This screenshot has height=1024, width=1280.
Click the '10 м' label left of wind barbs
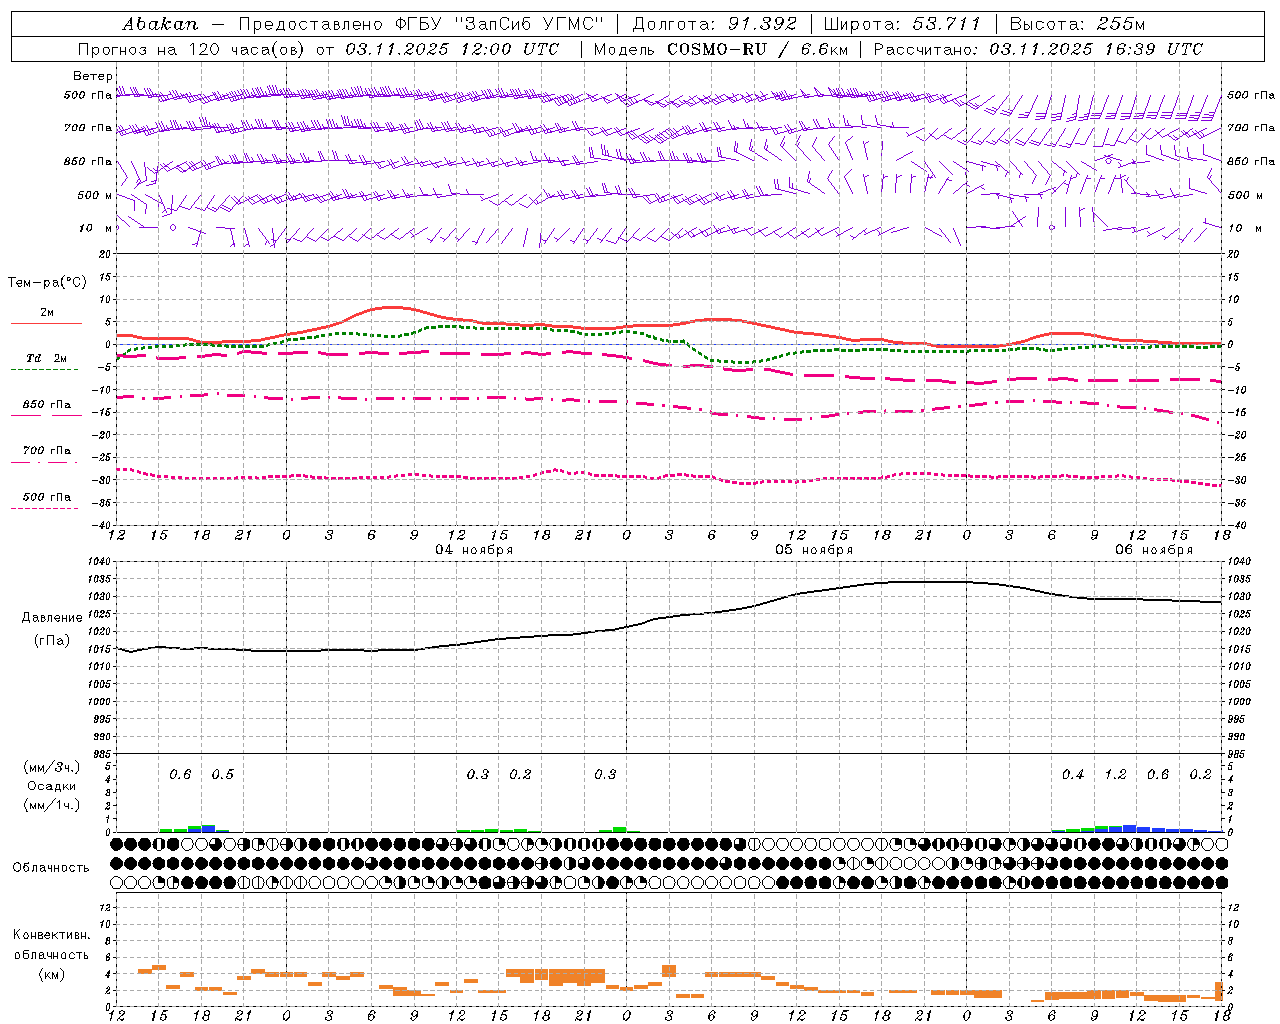pos(96,228)
